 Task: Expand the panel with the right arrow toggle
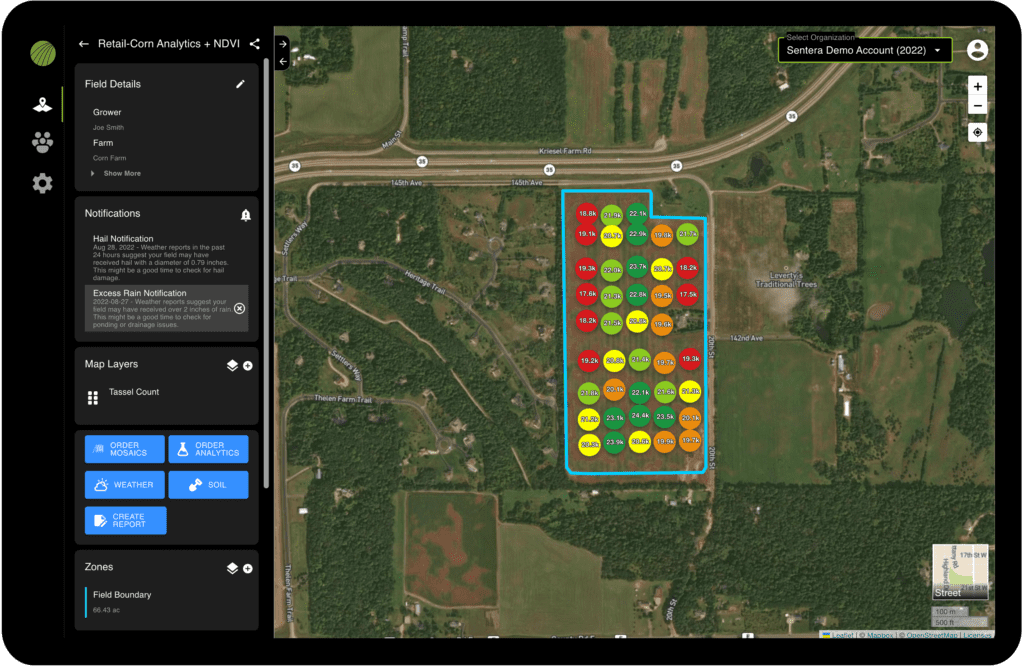283,43
